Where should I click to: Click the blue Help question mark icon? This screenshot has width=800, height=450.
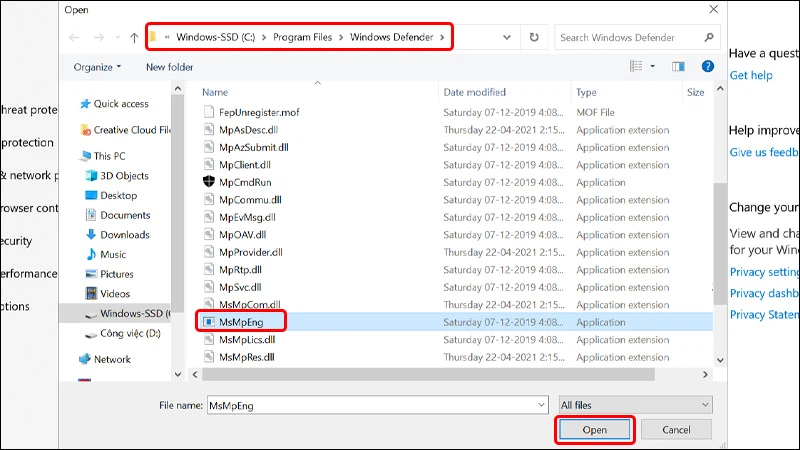(x=708, y=67)
